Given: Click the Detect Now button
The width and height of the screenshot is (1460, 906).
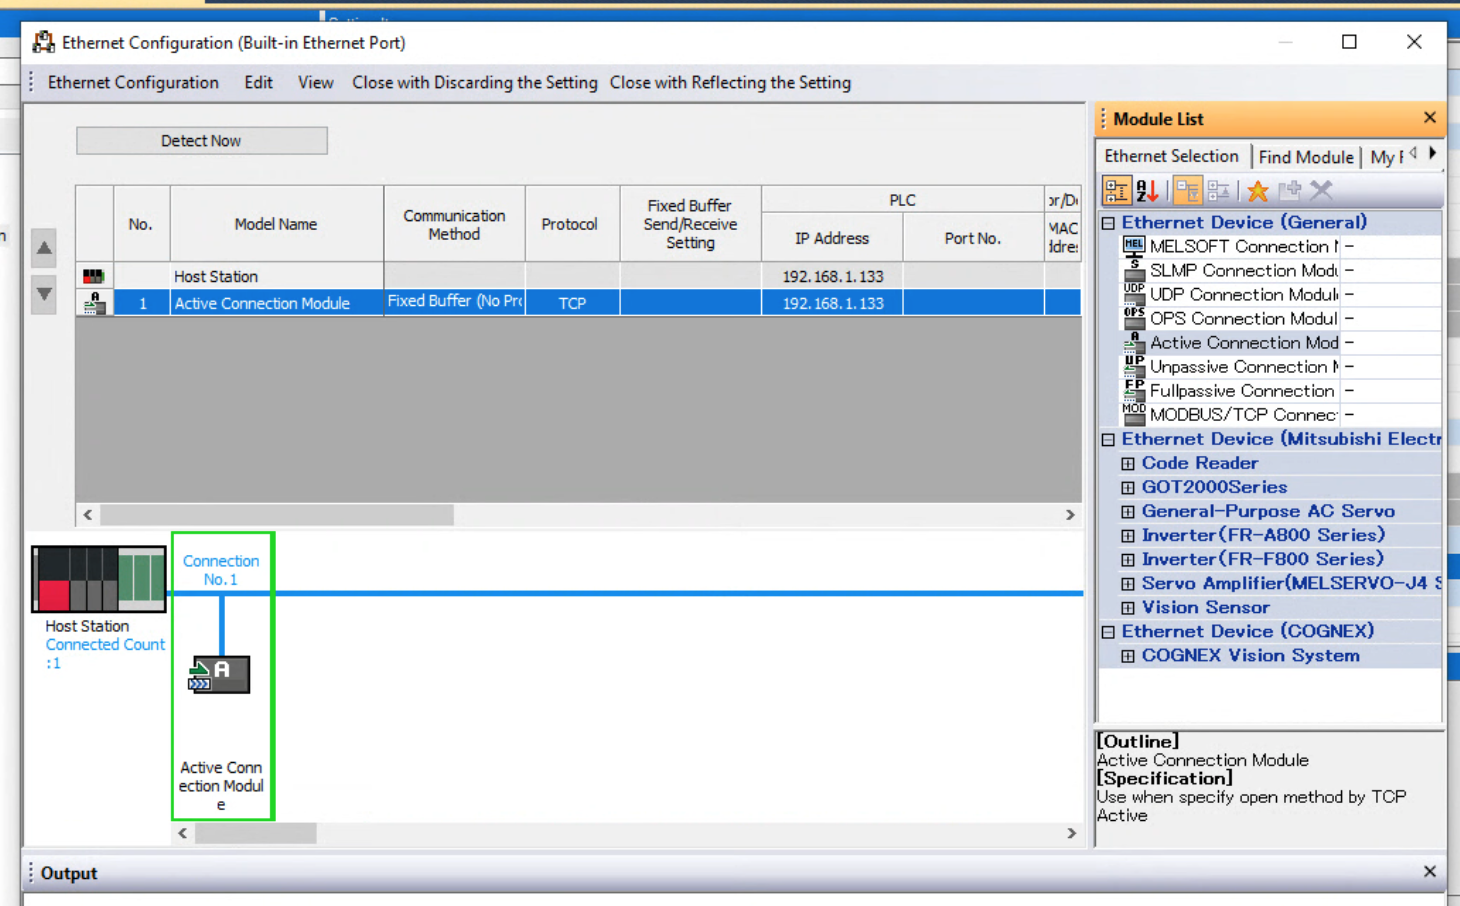Looking at the screenshot, I should (x=201, y=141).
